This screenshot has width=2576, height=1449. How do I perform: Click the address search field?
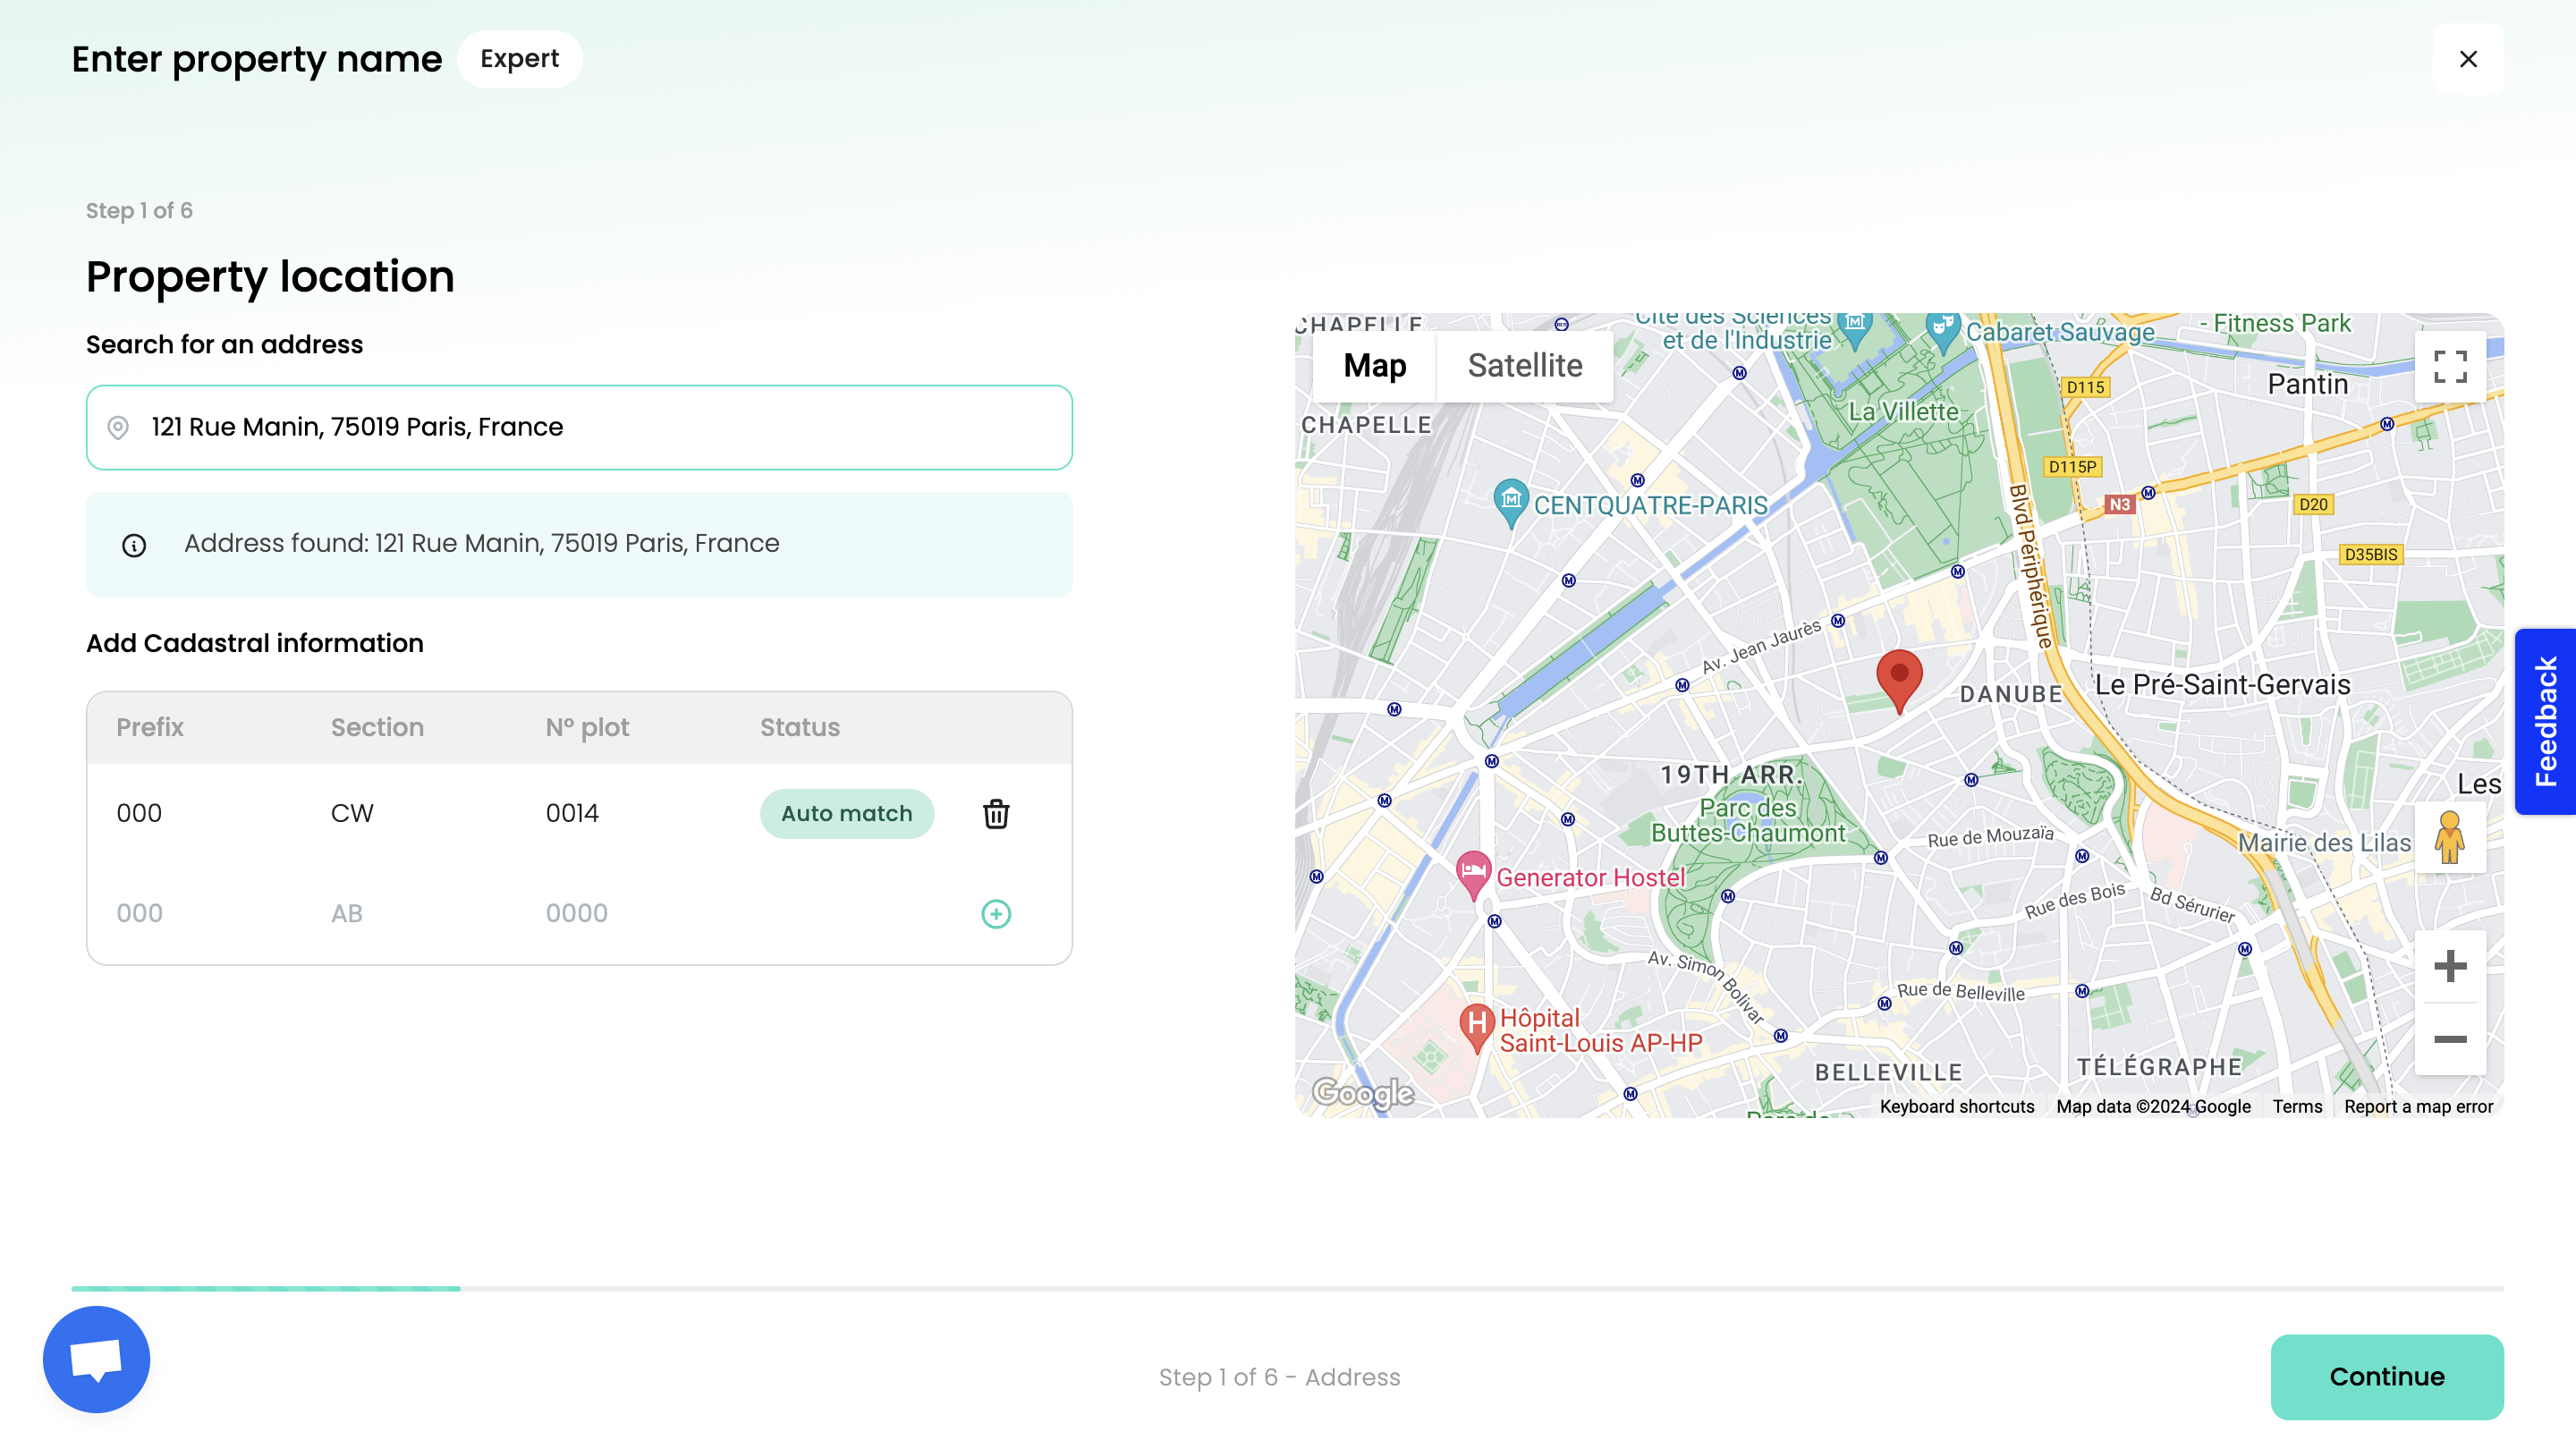(600, 427)
